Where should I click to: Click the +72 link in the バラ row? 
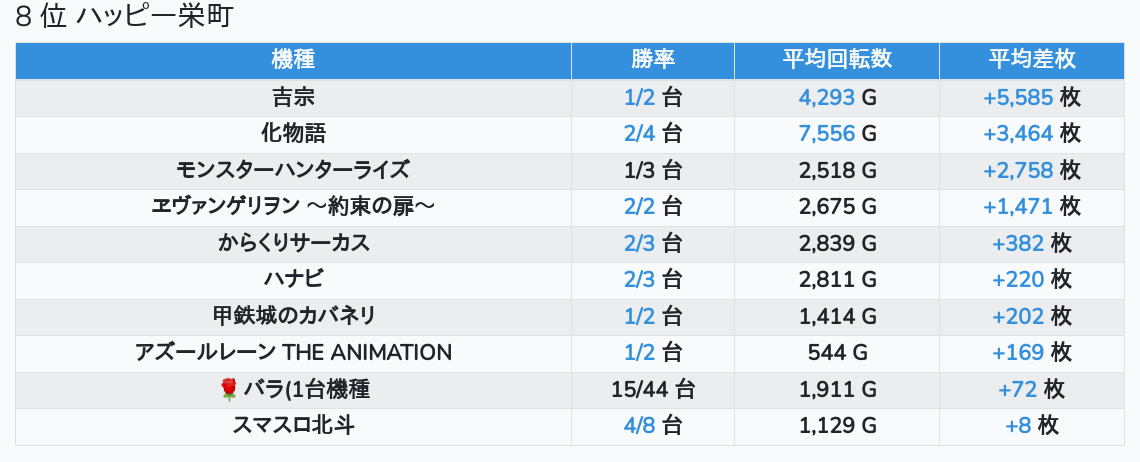tap(1018, 389)
